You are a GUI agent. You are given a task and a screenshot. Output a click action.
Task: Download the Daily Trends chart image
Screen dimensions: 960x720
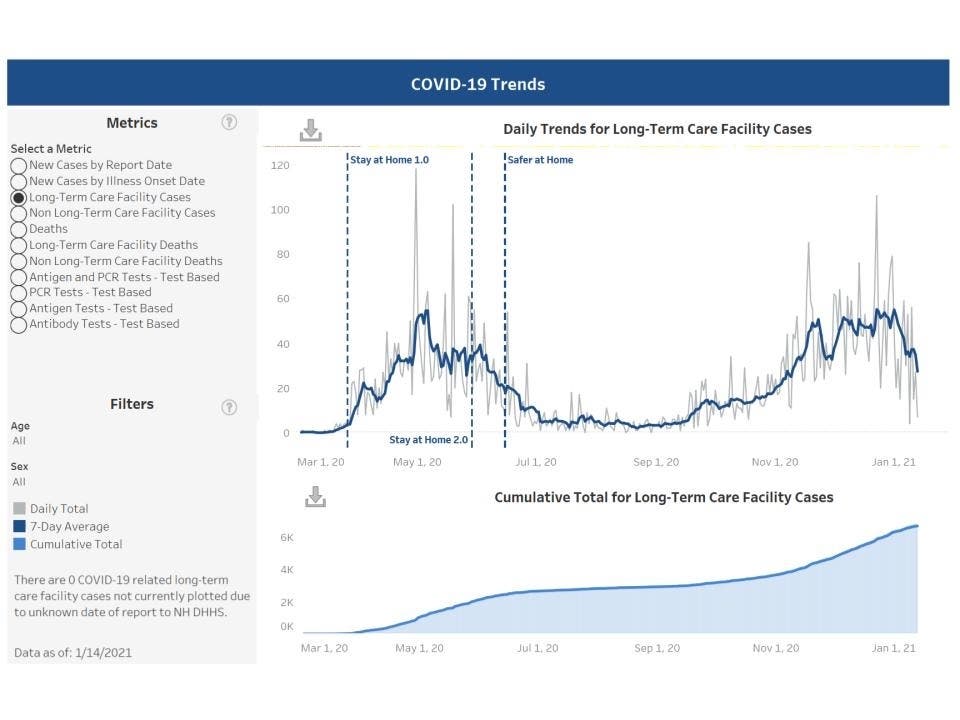click(313, 129)
